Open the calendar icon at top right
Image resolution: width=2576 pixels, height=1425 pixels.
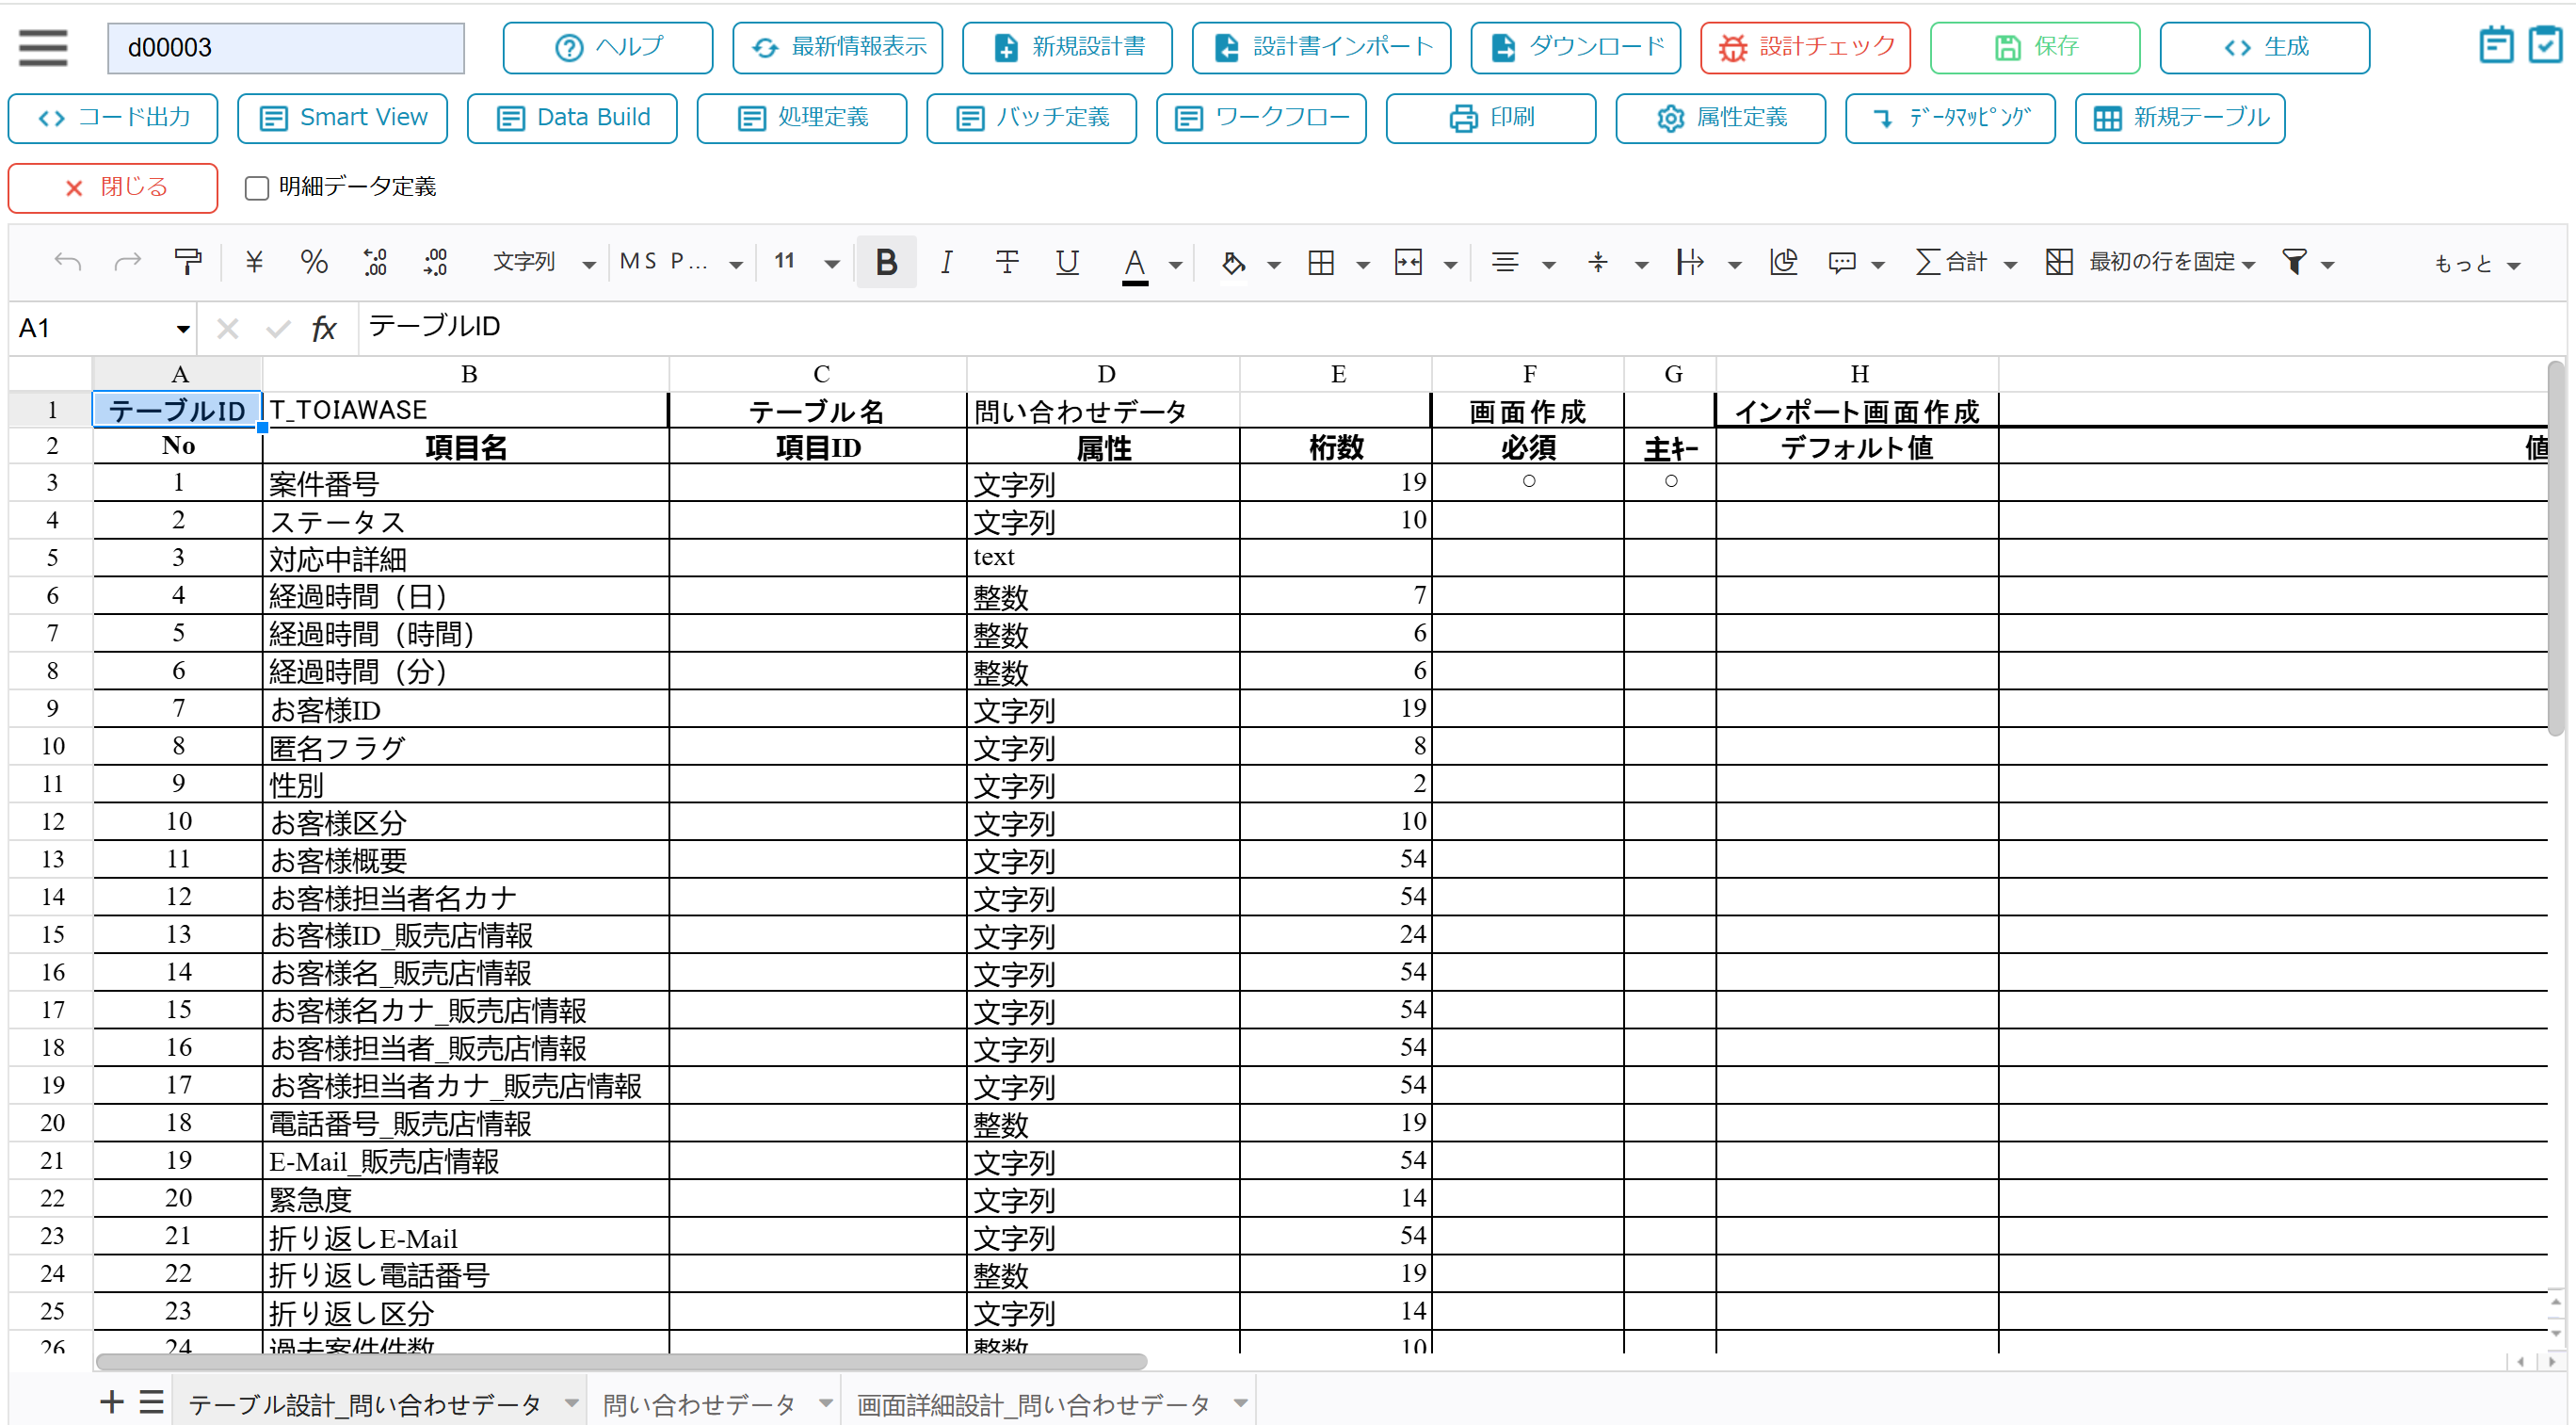click(x=2496, y=45)
